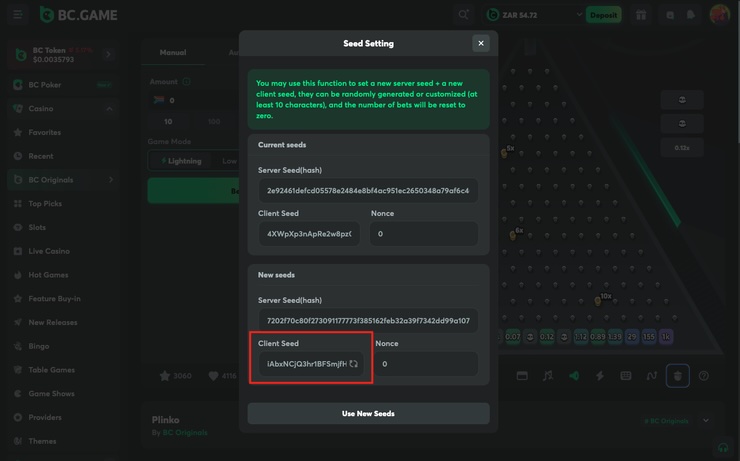Close the Seed Setting dialog
Image resolution: width=740 pixels, height=461 pixels.
481,43
